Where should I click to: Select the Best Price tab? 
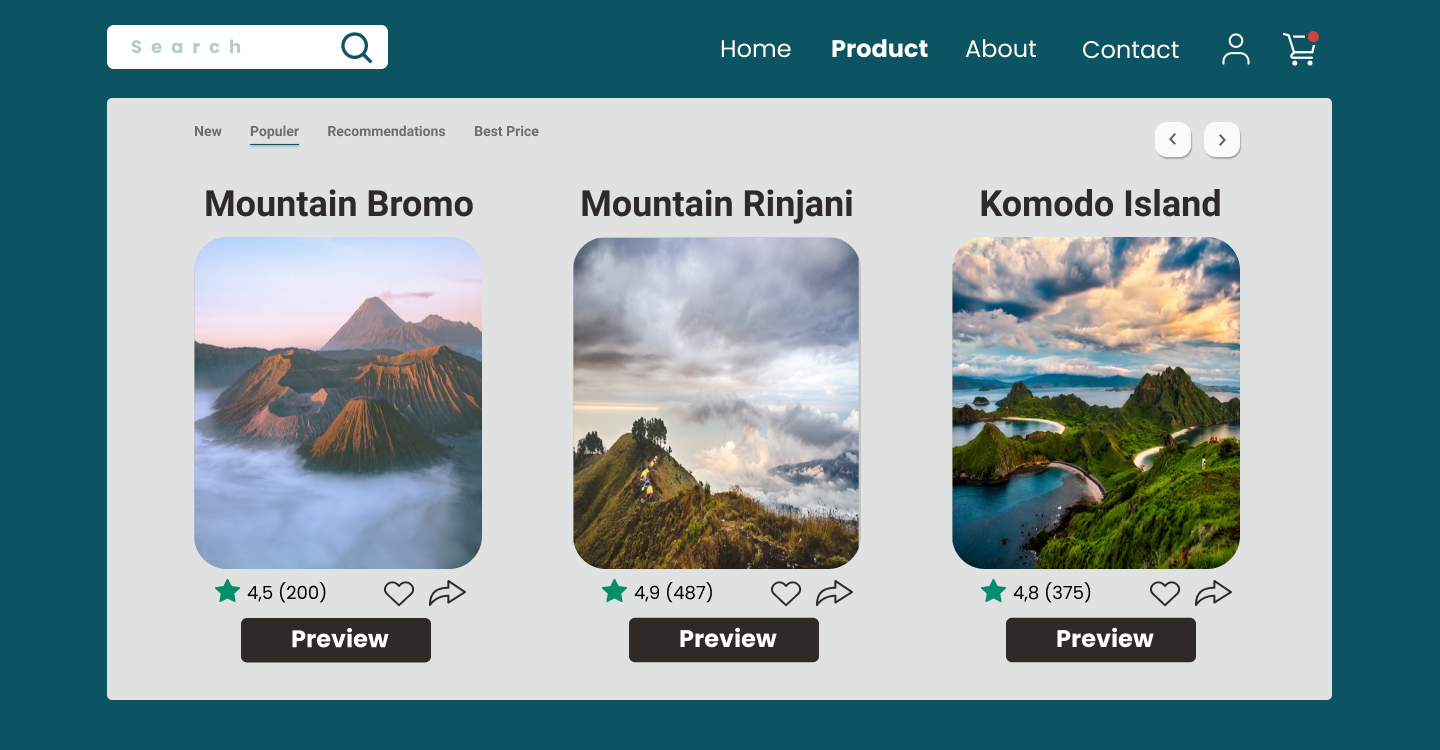tap(506, 131)
